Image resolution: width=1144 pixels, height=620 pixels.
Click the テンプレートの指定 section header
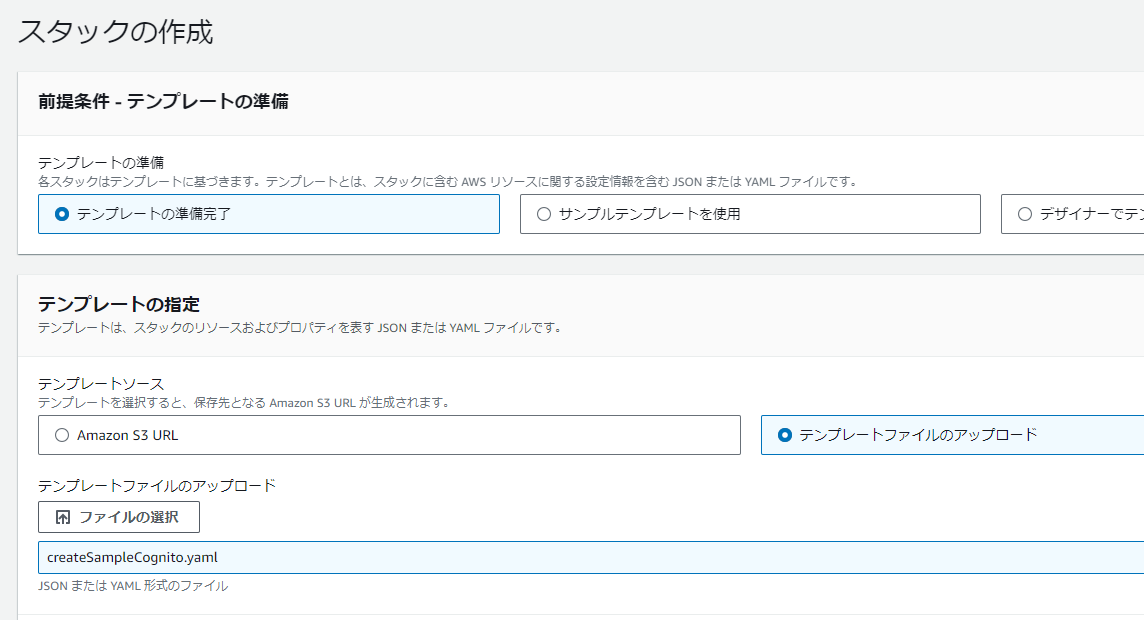tap(119, 304)
